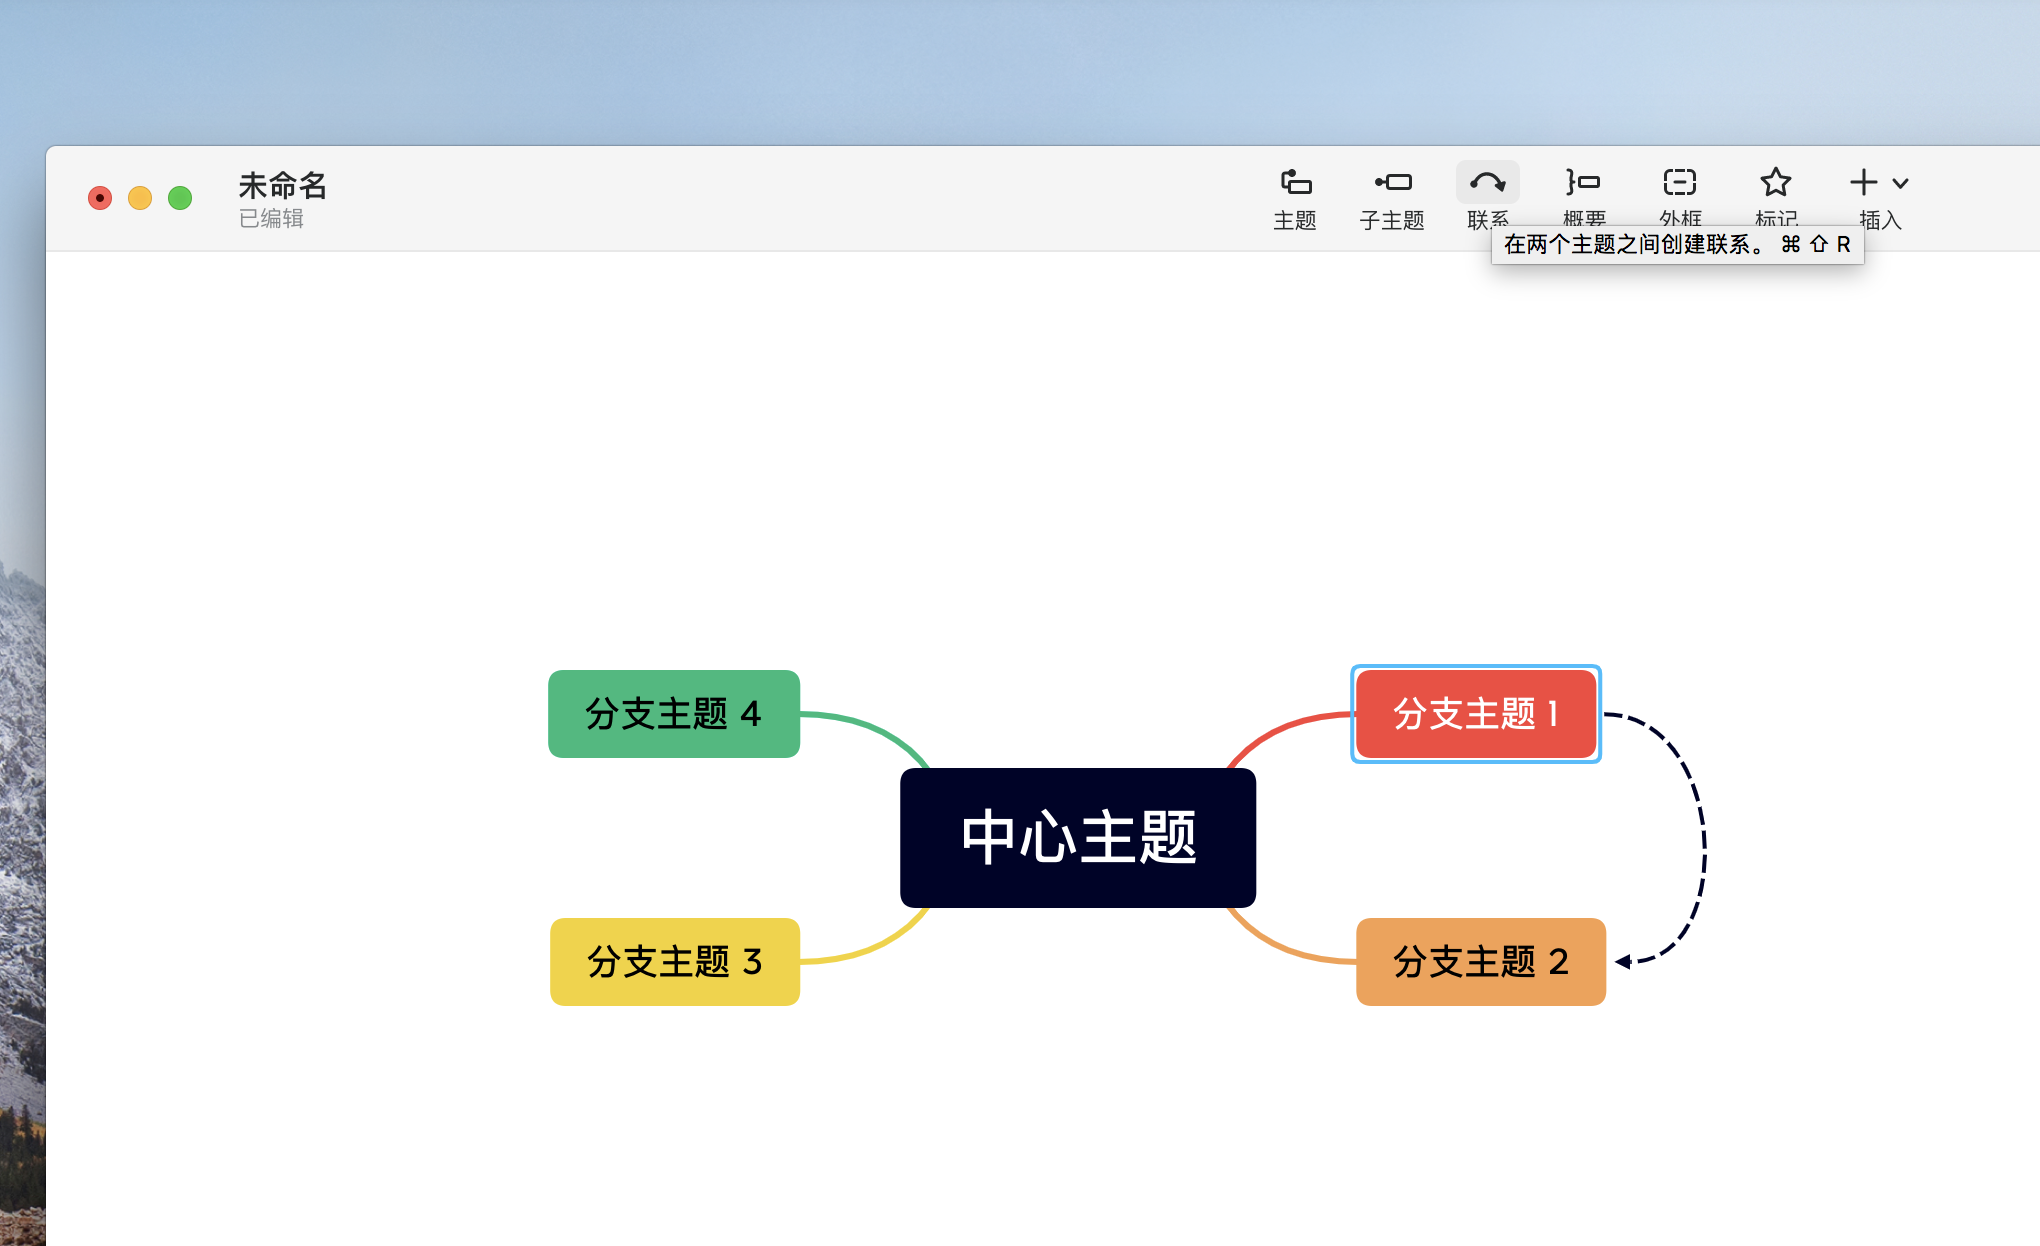Select the 分支主题 3 topic

[673, 962]
